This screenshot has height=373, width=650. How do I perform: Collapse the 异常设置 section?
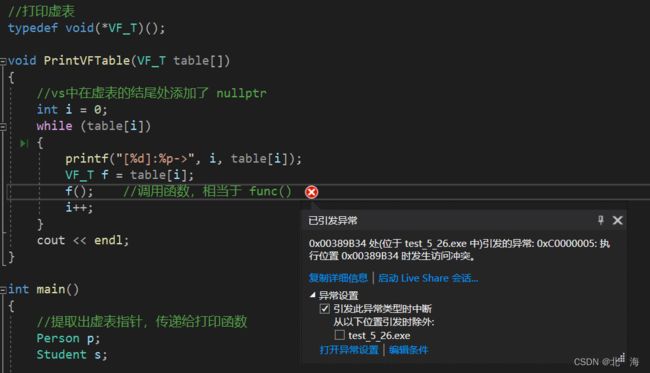(x=313, y=295)
